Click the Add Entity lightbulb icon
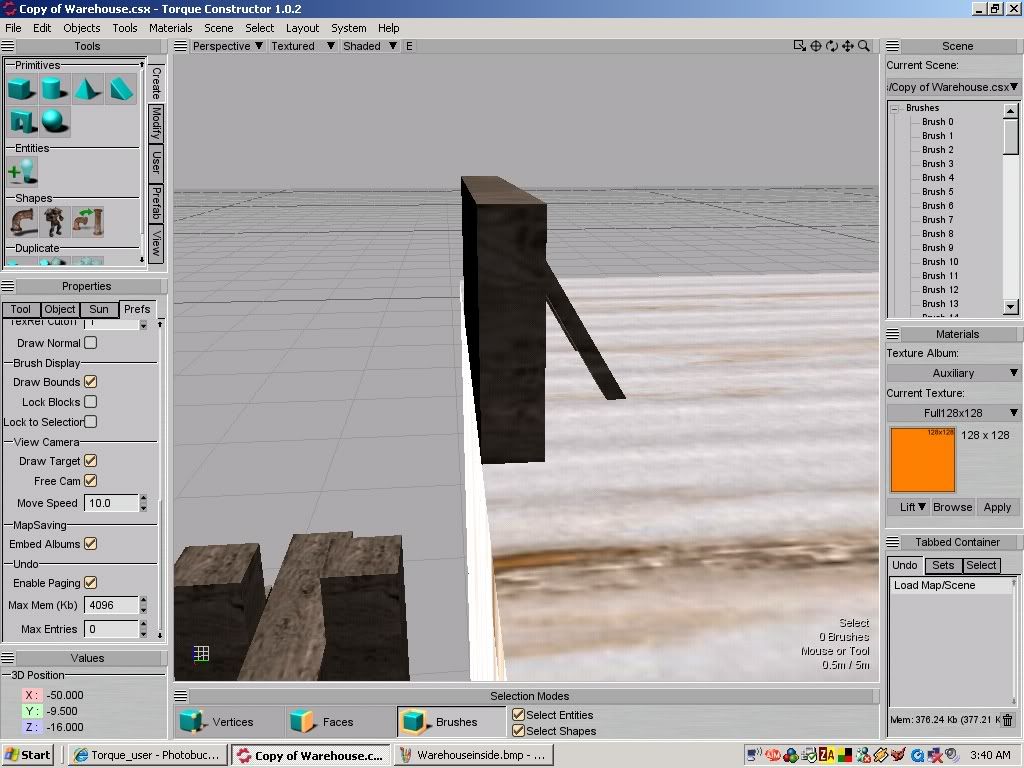 coord(21,171)
